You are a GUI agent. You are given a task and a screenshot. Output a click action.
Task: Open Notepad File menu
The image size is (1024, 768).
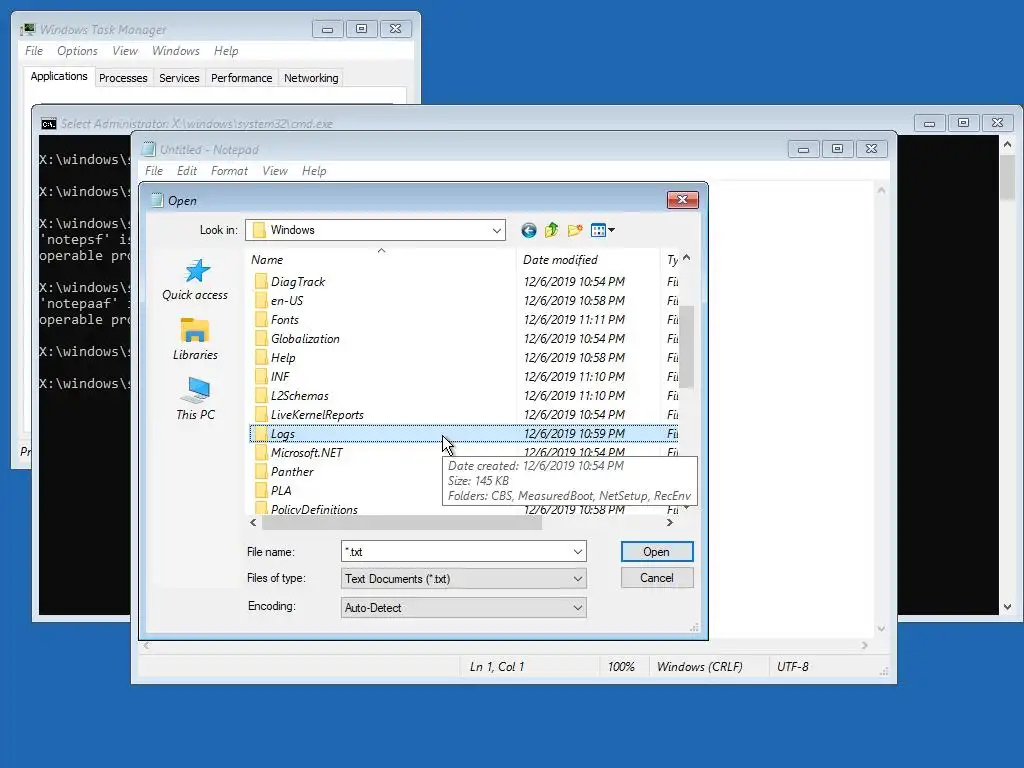[154, 171]
